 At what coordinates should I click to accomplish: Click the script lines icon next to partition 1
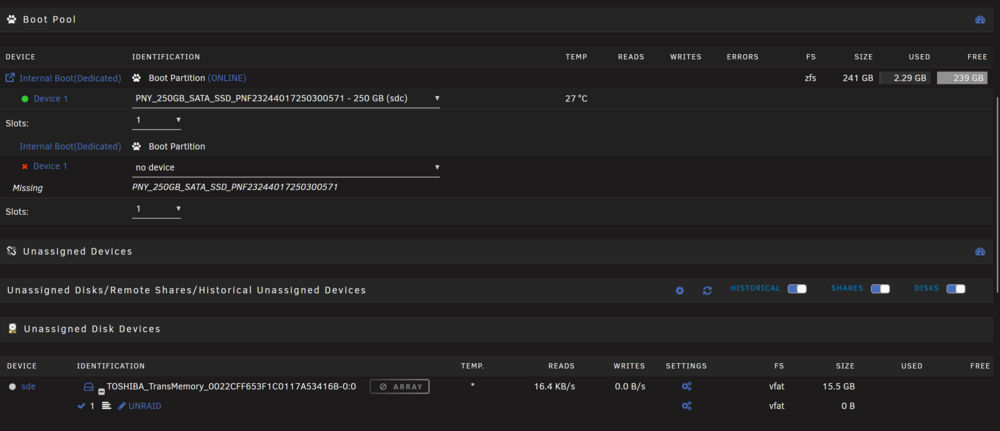click(107, 405)
